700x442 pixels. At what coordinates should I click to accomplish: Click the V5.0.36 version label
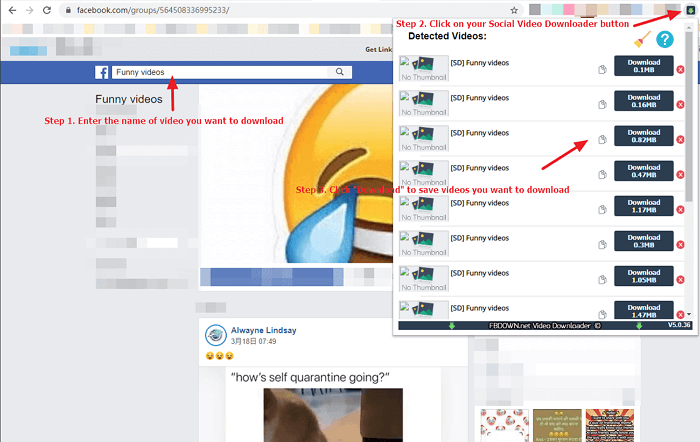(x=679, y=325)
